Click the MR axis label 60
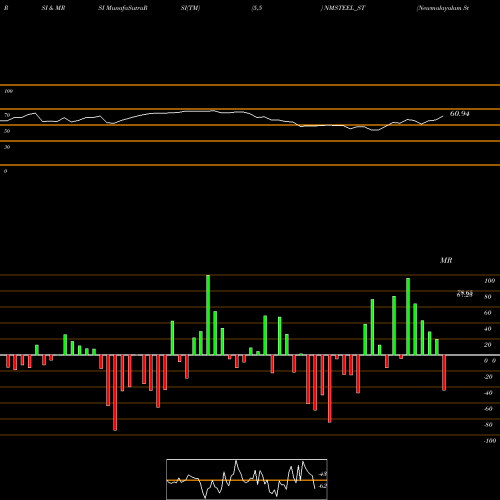Image resolution: width=500 pixels, height=500 pixels. (x=488, y=313)
